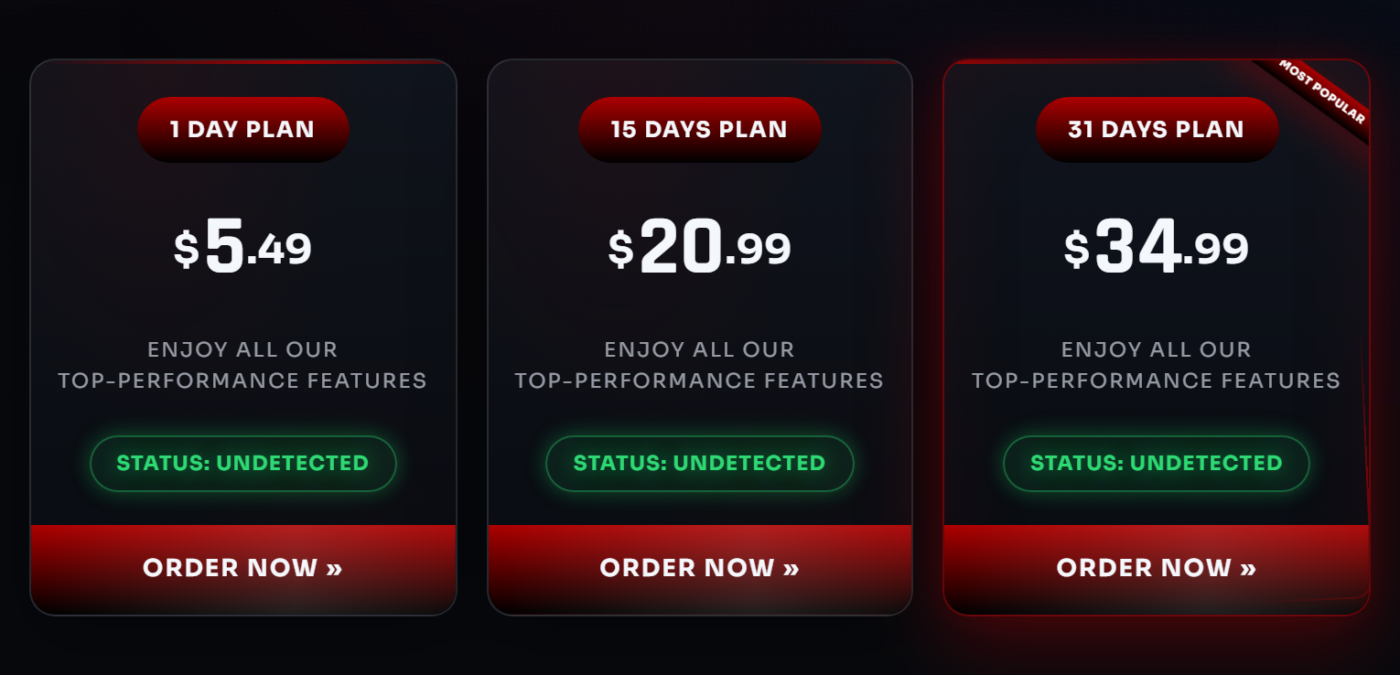
Task: Order the 15 Days Plan now
Action: pyautogui.click(x=700, y=569)
